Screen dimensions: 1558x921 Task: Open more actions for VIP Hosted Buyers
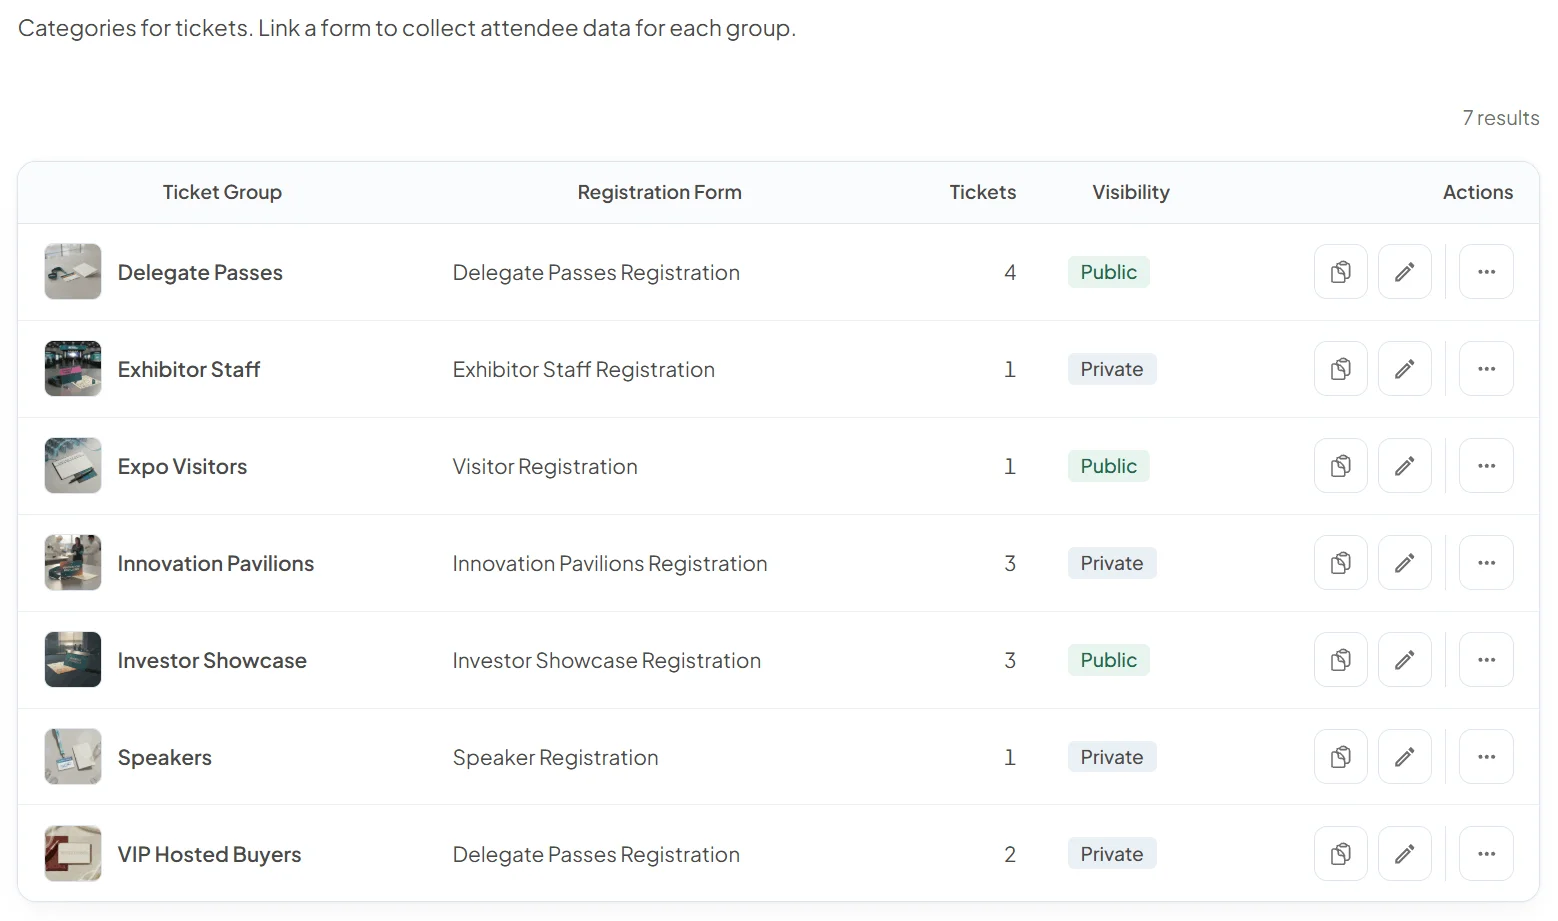pos(1486,854)
